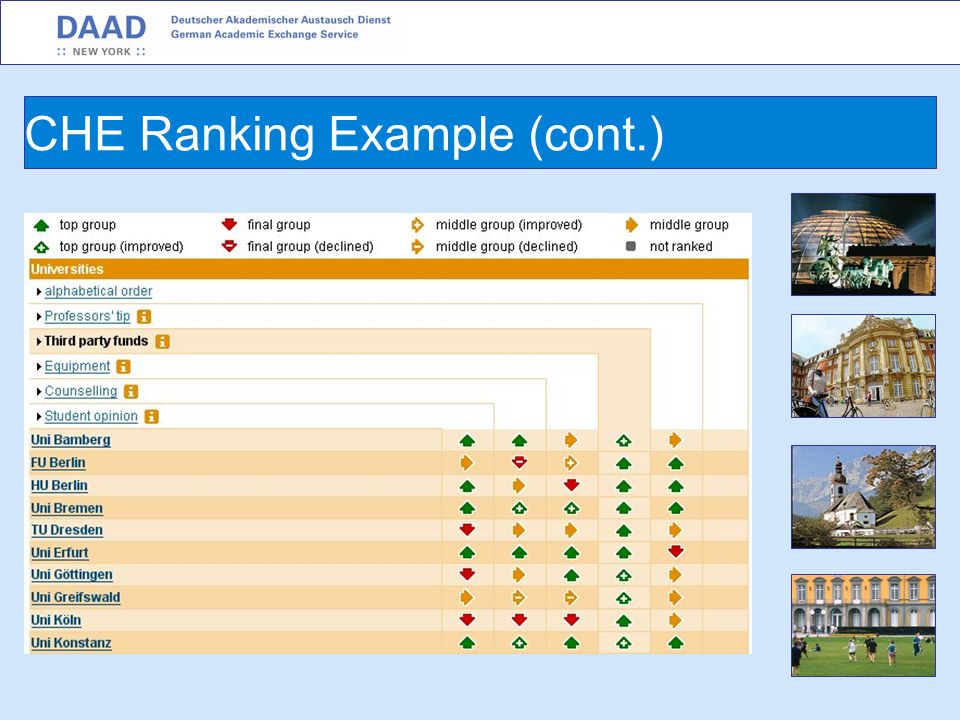
Task: Click Uni Göttingen's Third party funds improved icon
Action: [x=623, y=575]
